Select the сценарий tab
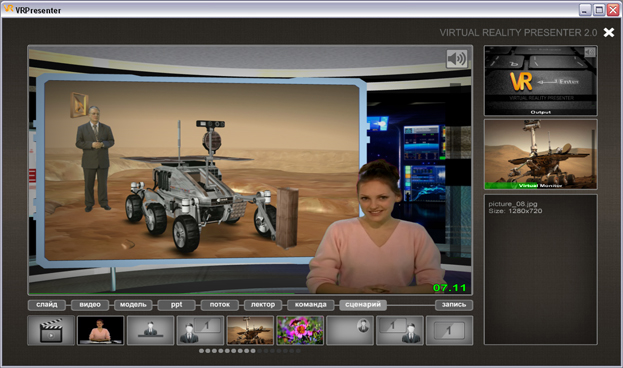Viewport: 623px width, 368px height. [363, 305]
